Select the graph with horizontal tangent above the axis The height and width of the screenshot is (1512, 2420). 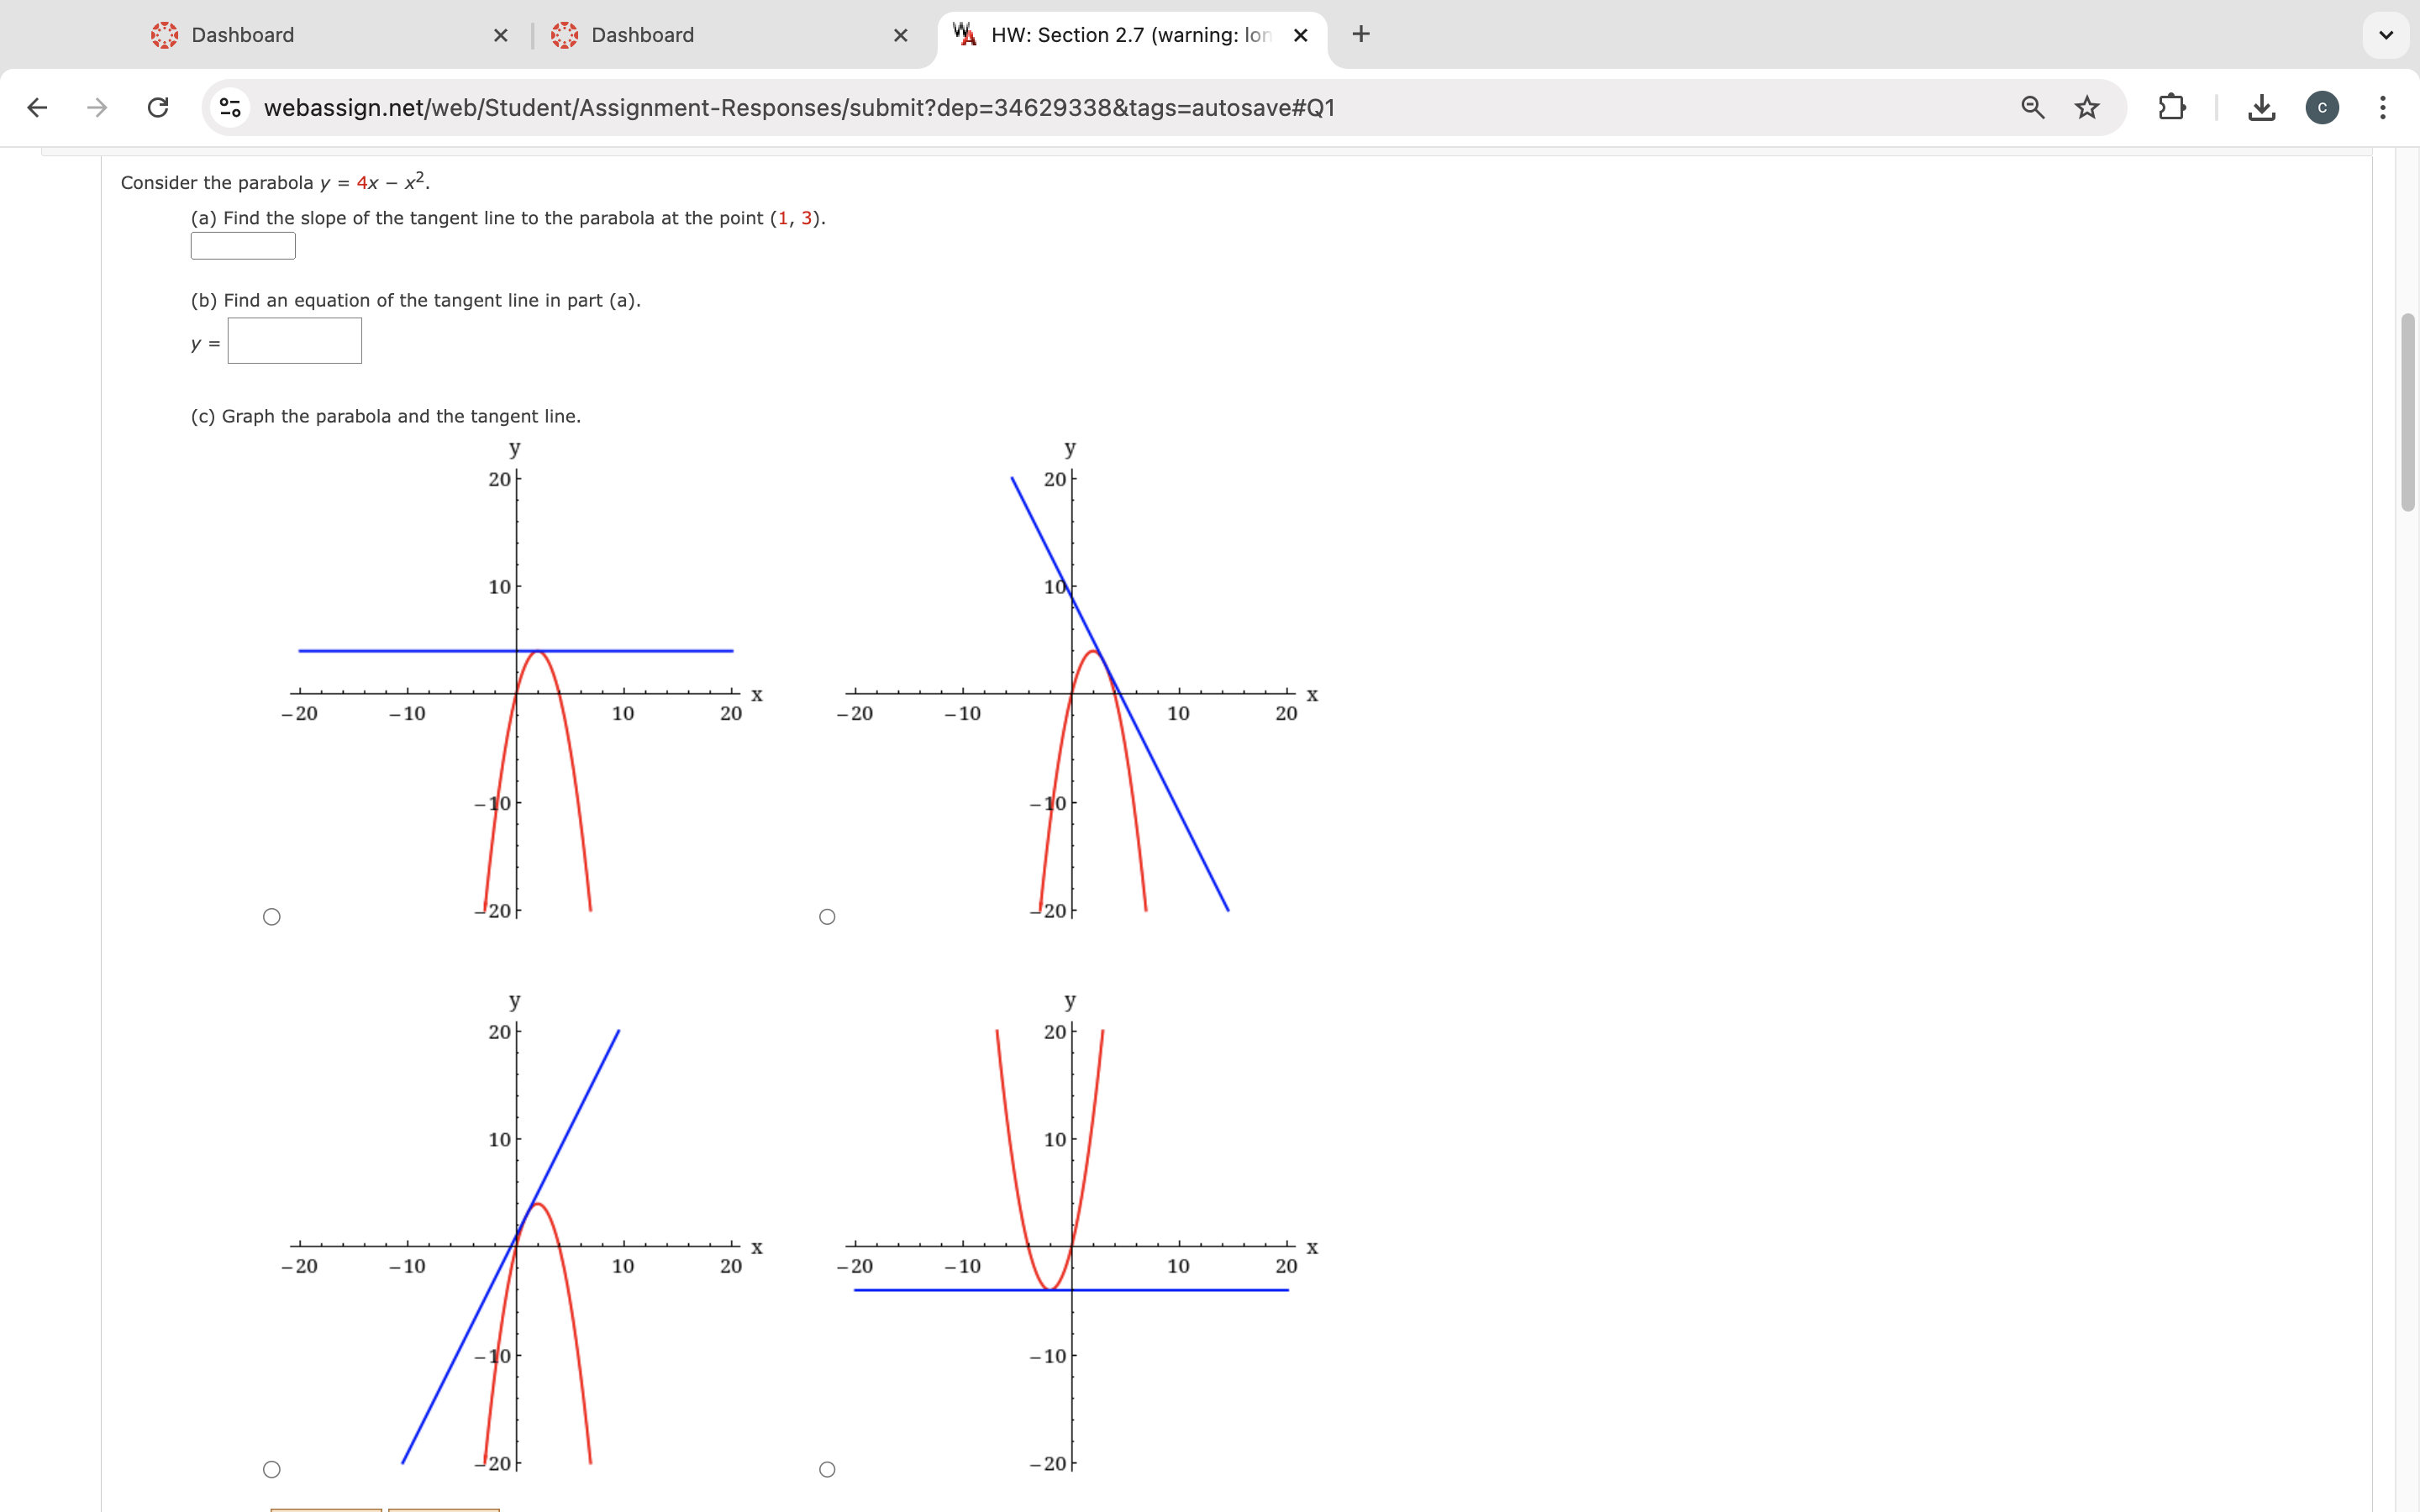point(272,917)
